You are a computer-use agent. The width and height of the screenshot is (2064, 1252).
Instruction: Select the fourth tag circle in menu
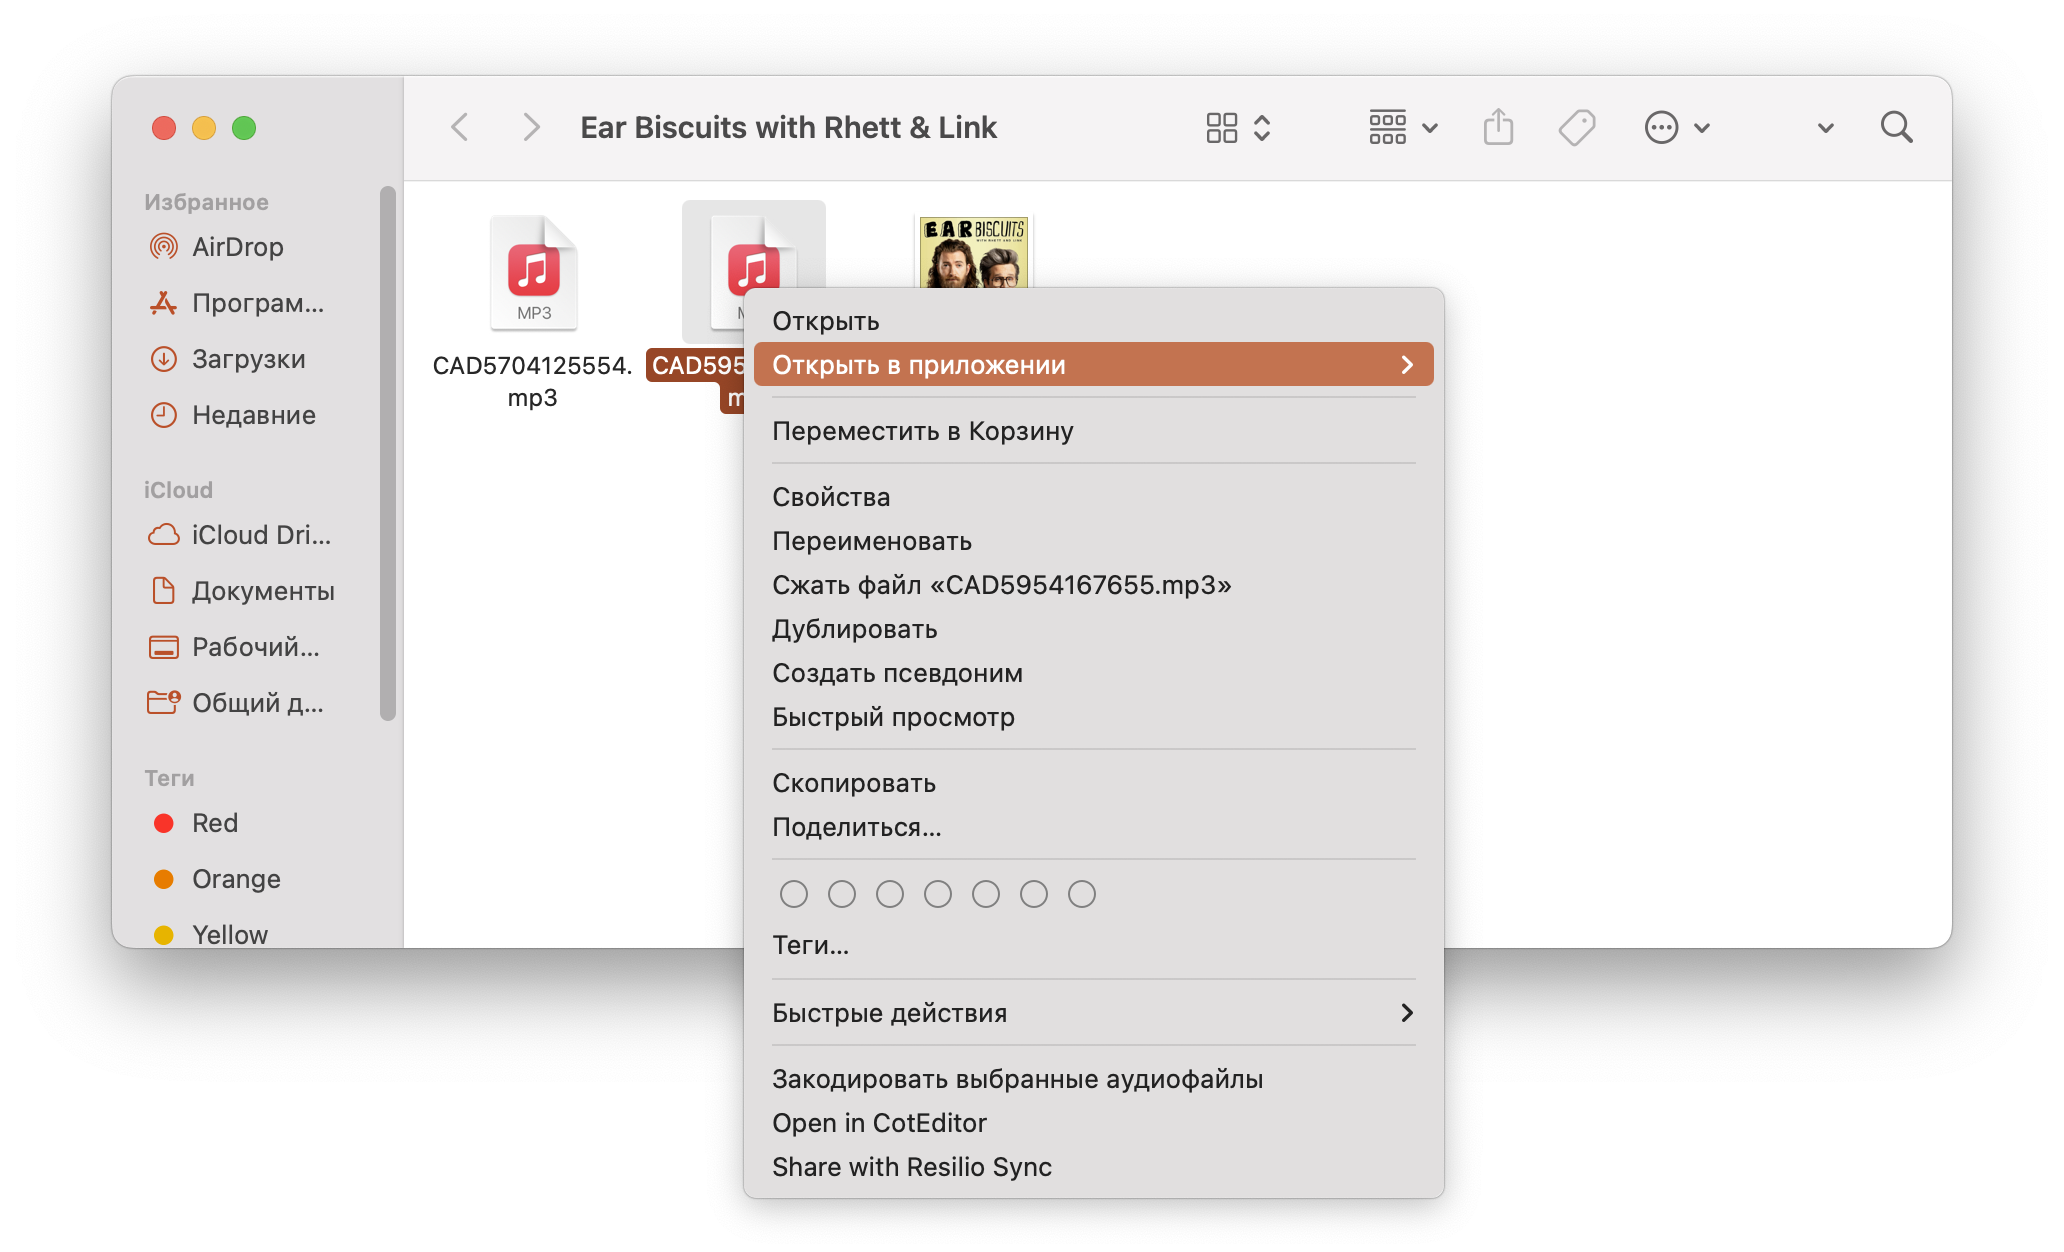tap(938, 894)
